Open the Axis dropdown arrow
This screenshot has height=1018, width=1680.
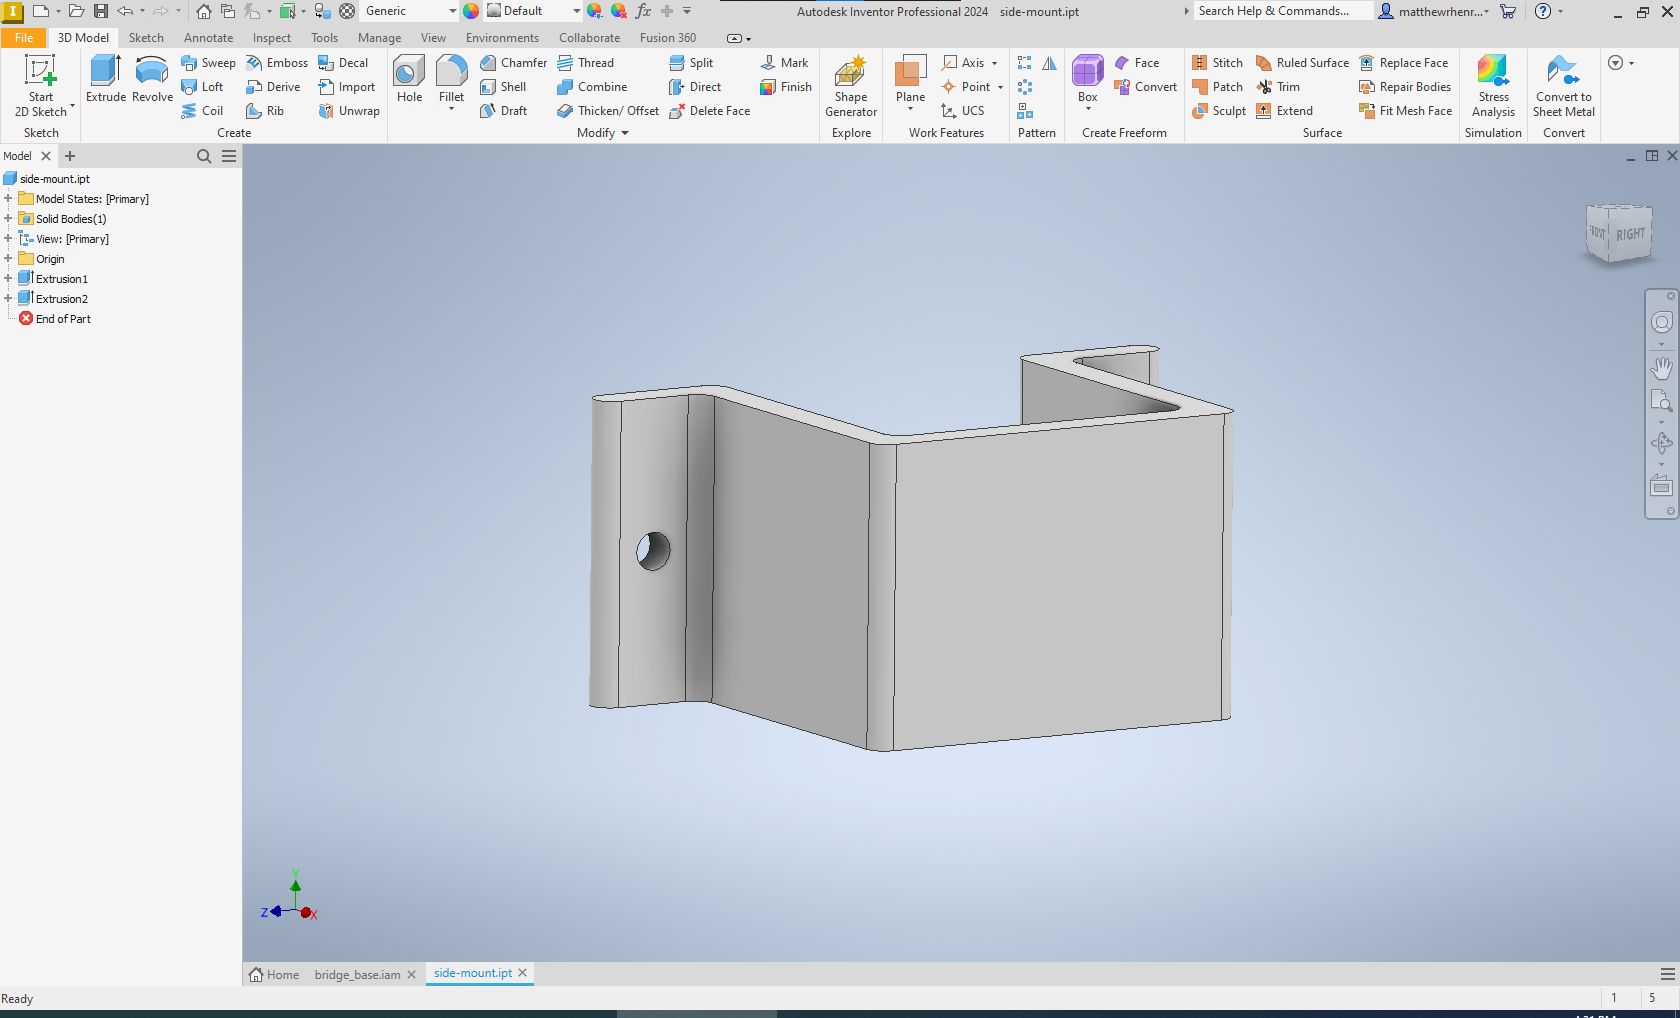(x=994, y=63)
